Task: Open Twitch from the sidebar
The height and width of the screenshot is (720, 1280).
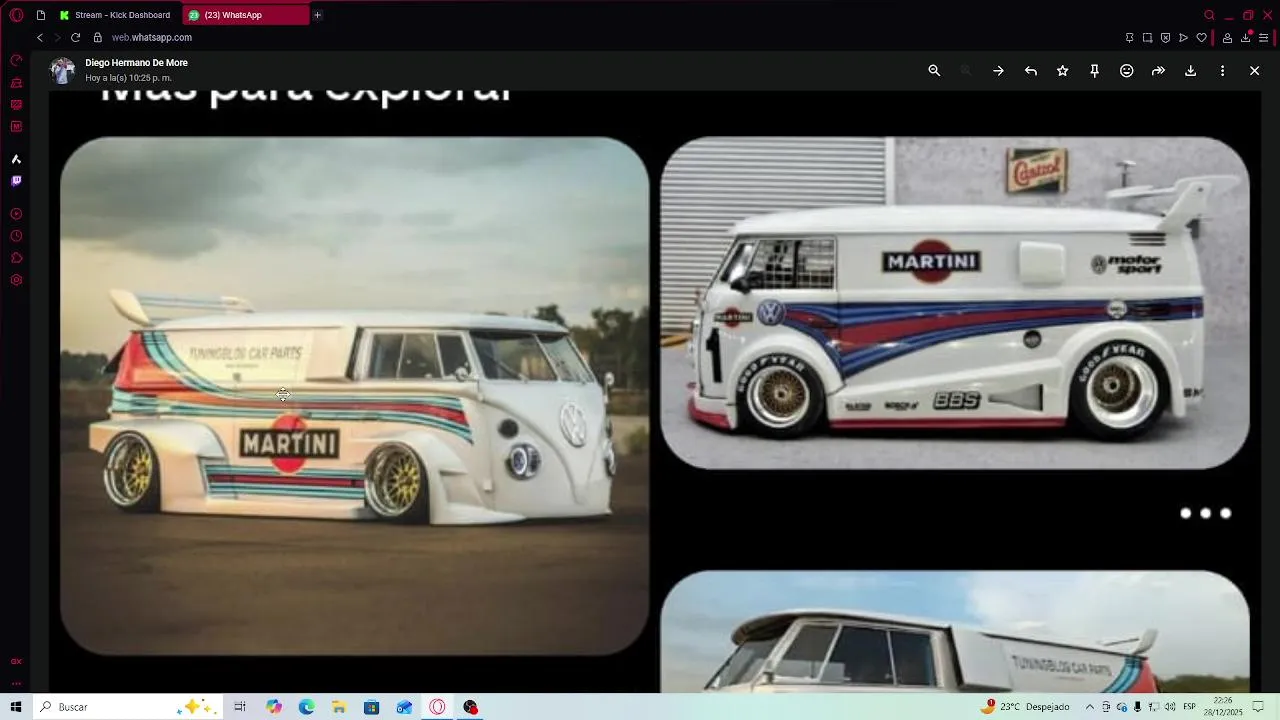Action: 16,181
